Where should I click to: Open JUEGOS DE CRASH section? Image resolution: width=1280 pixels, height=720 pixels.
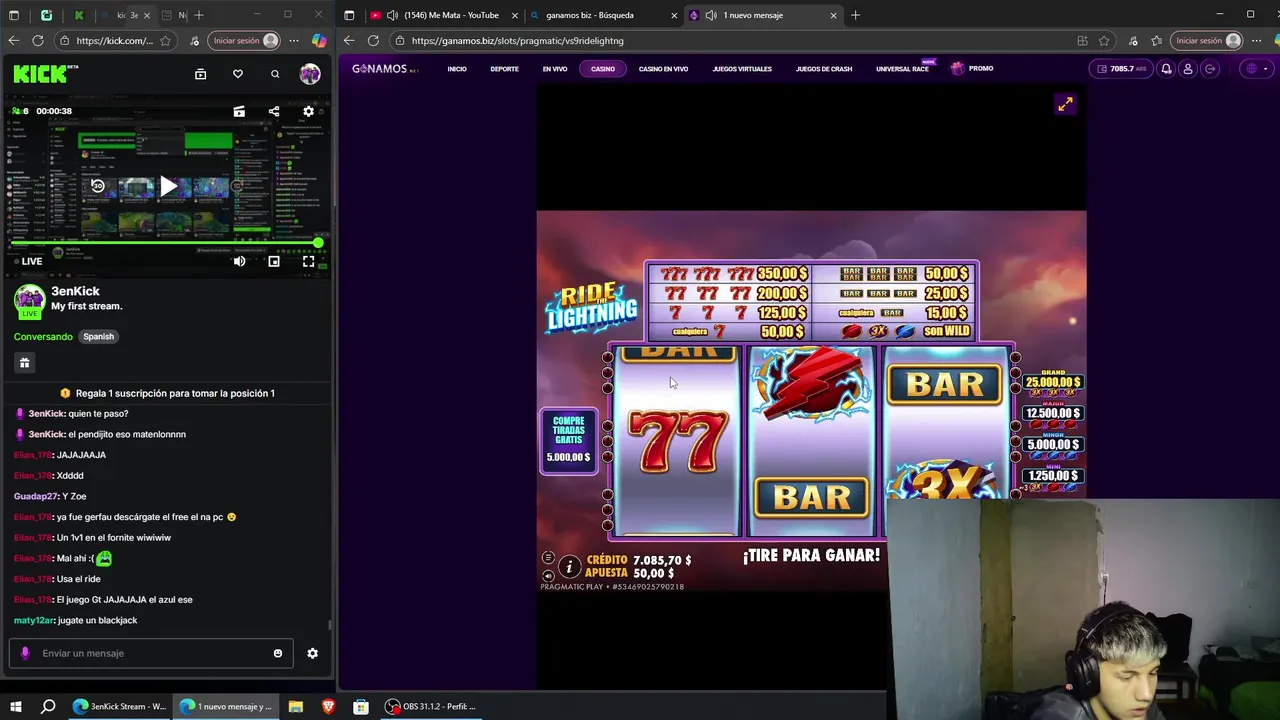(x=824, y=69)
